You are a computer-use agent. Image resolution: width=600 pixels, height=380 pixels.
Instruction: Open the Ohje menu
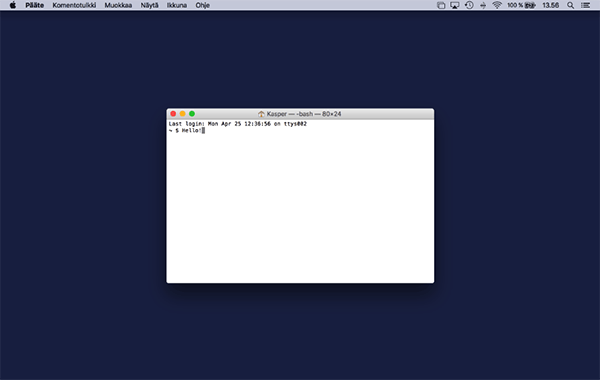[x=202, y=5]
